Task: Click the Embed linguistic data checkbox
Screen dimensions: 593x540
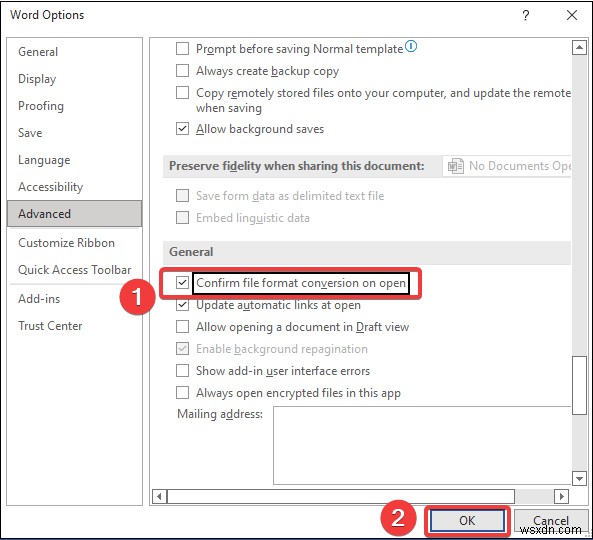Action: pos(182,217)
